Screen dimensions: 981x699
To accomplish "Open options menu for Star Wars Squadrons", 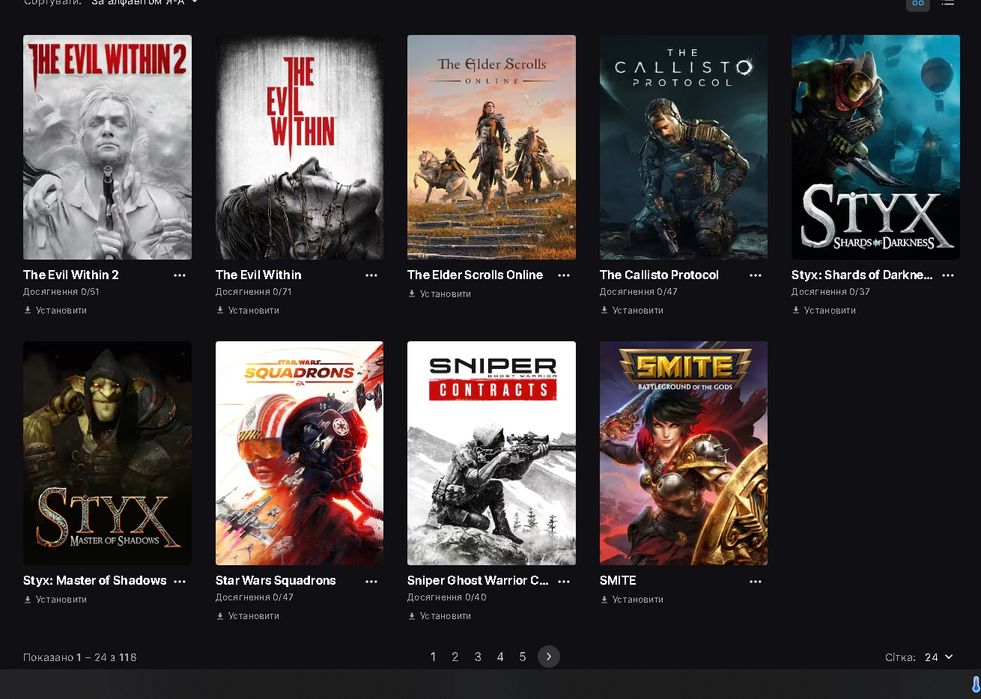I will tap(372, 581).
